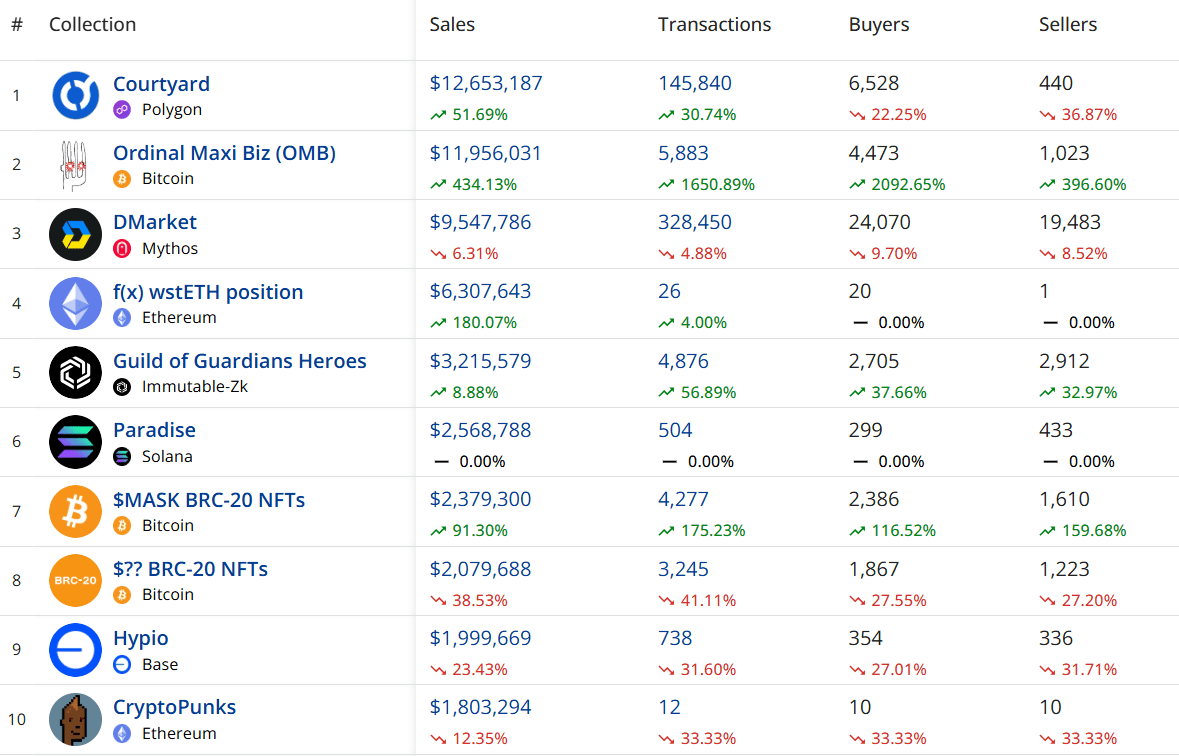Open the Guild of Guardians Heroes link
The height and width of the screenshot is (756, 1179).
(240, 361)
